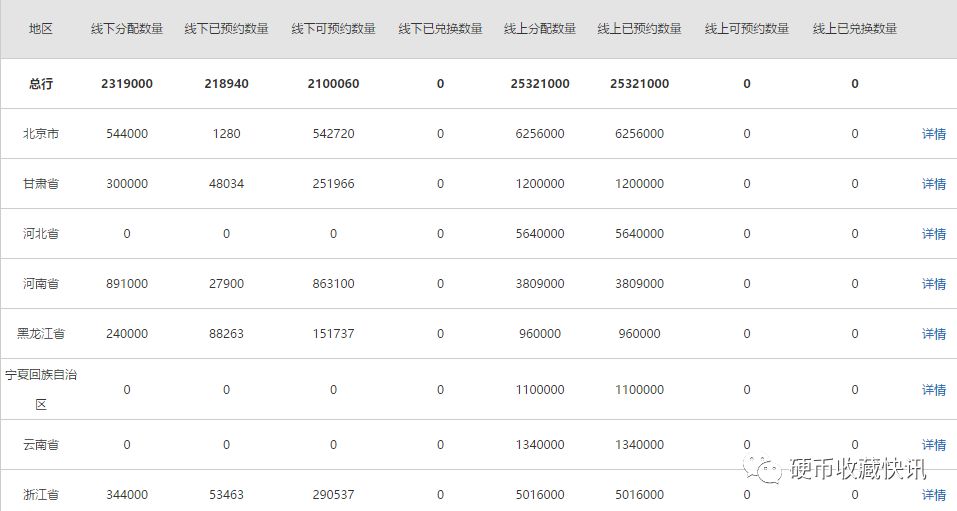Select the 浙江省 region cell
The width and height of the screenshot is (957, 511).
pos(41,495)
